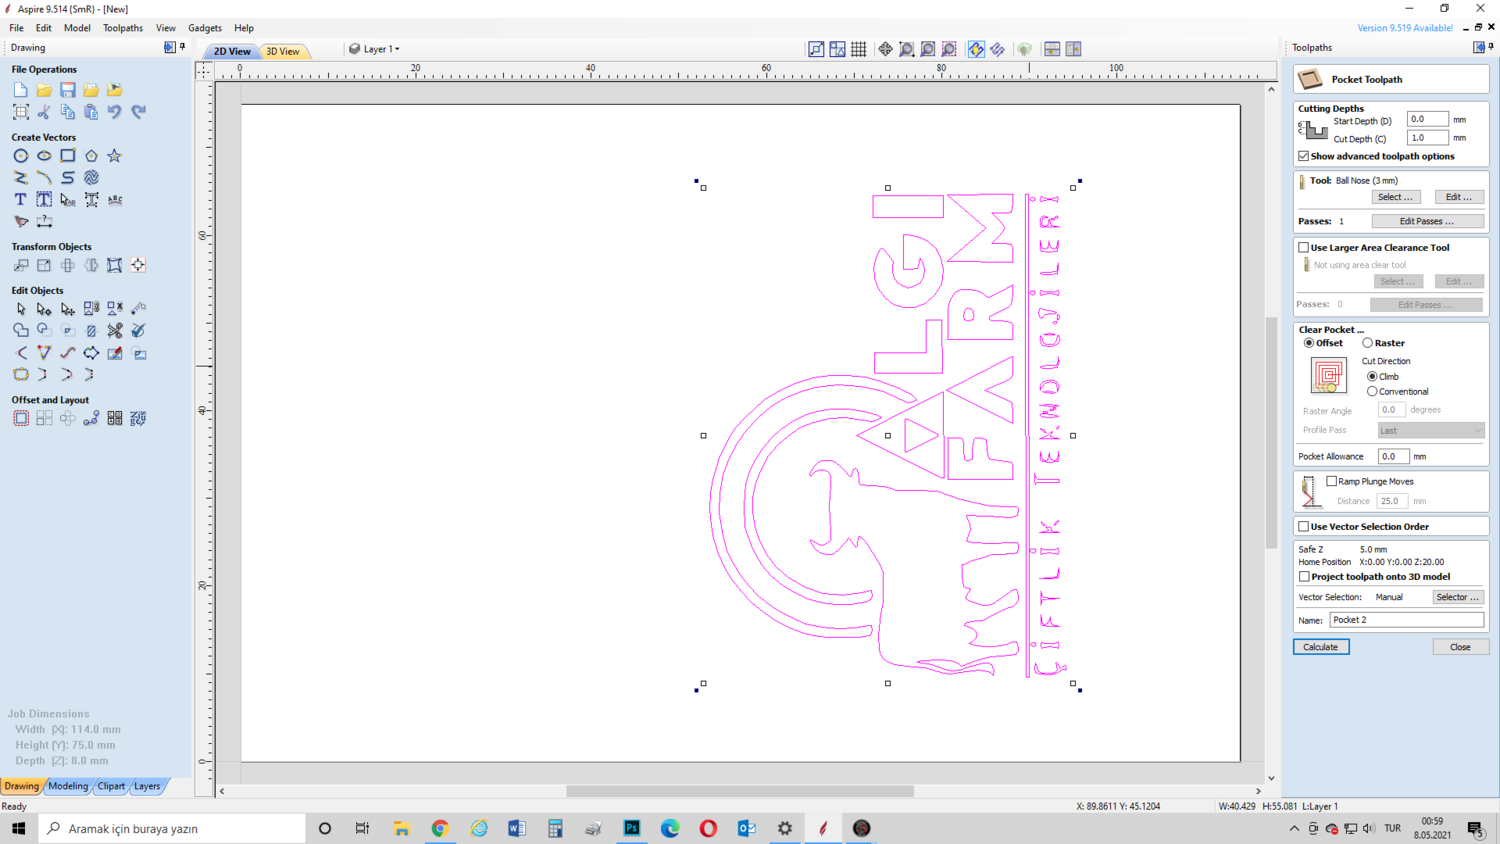Screen dimensions: 1500x844
Task: Select Conventional cut direction
Action: [1372, 392]
